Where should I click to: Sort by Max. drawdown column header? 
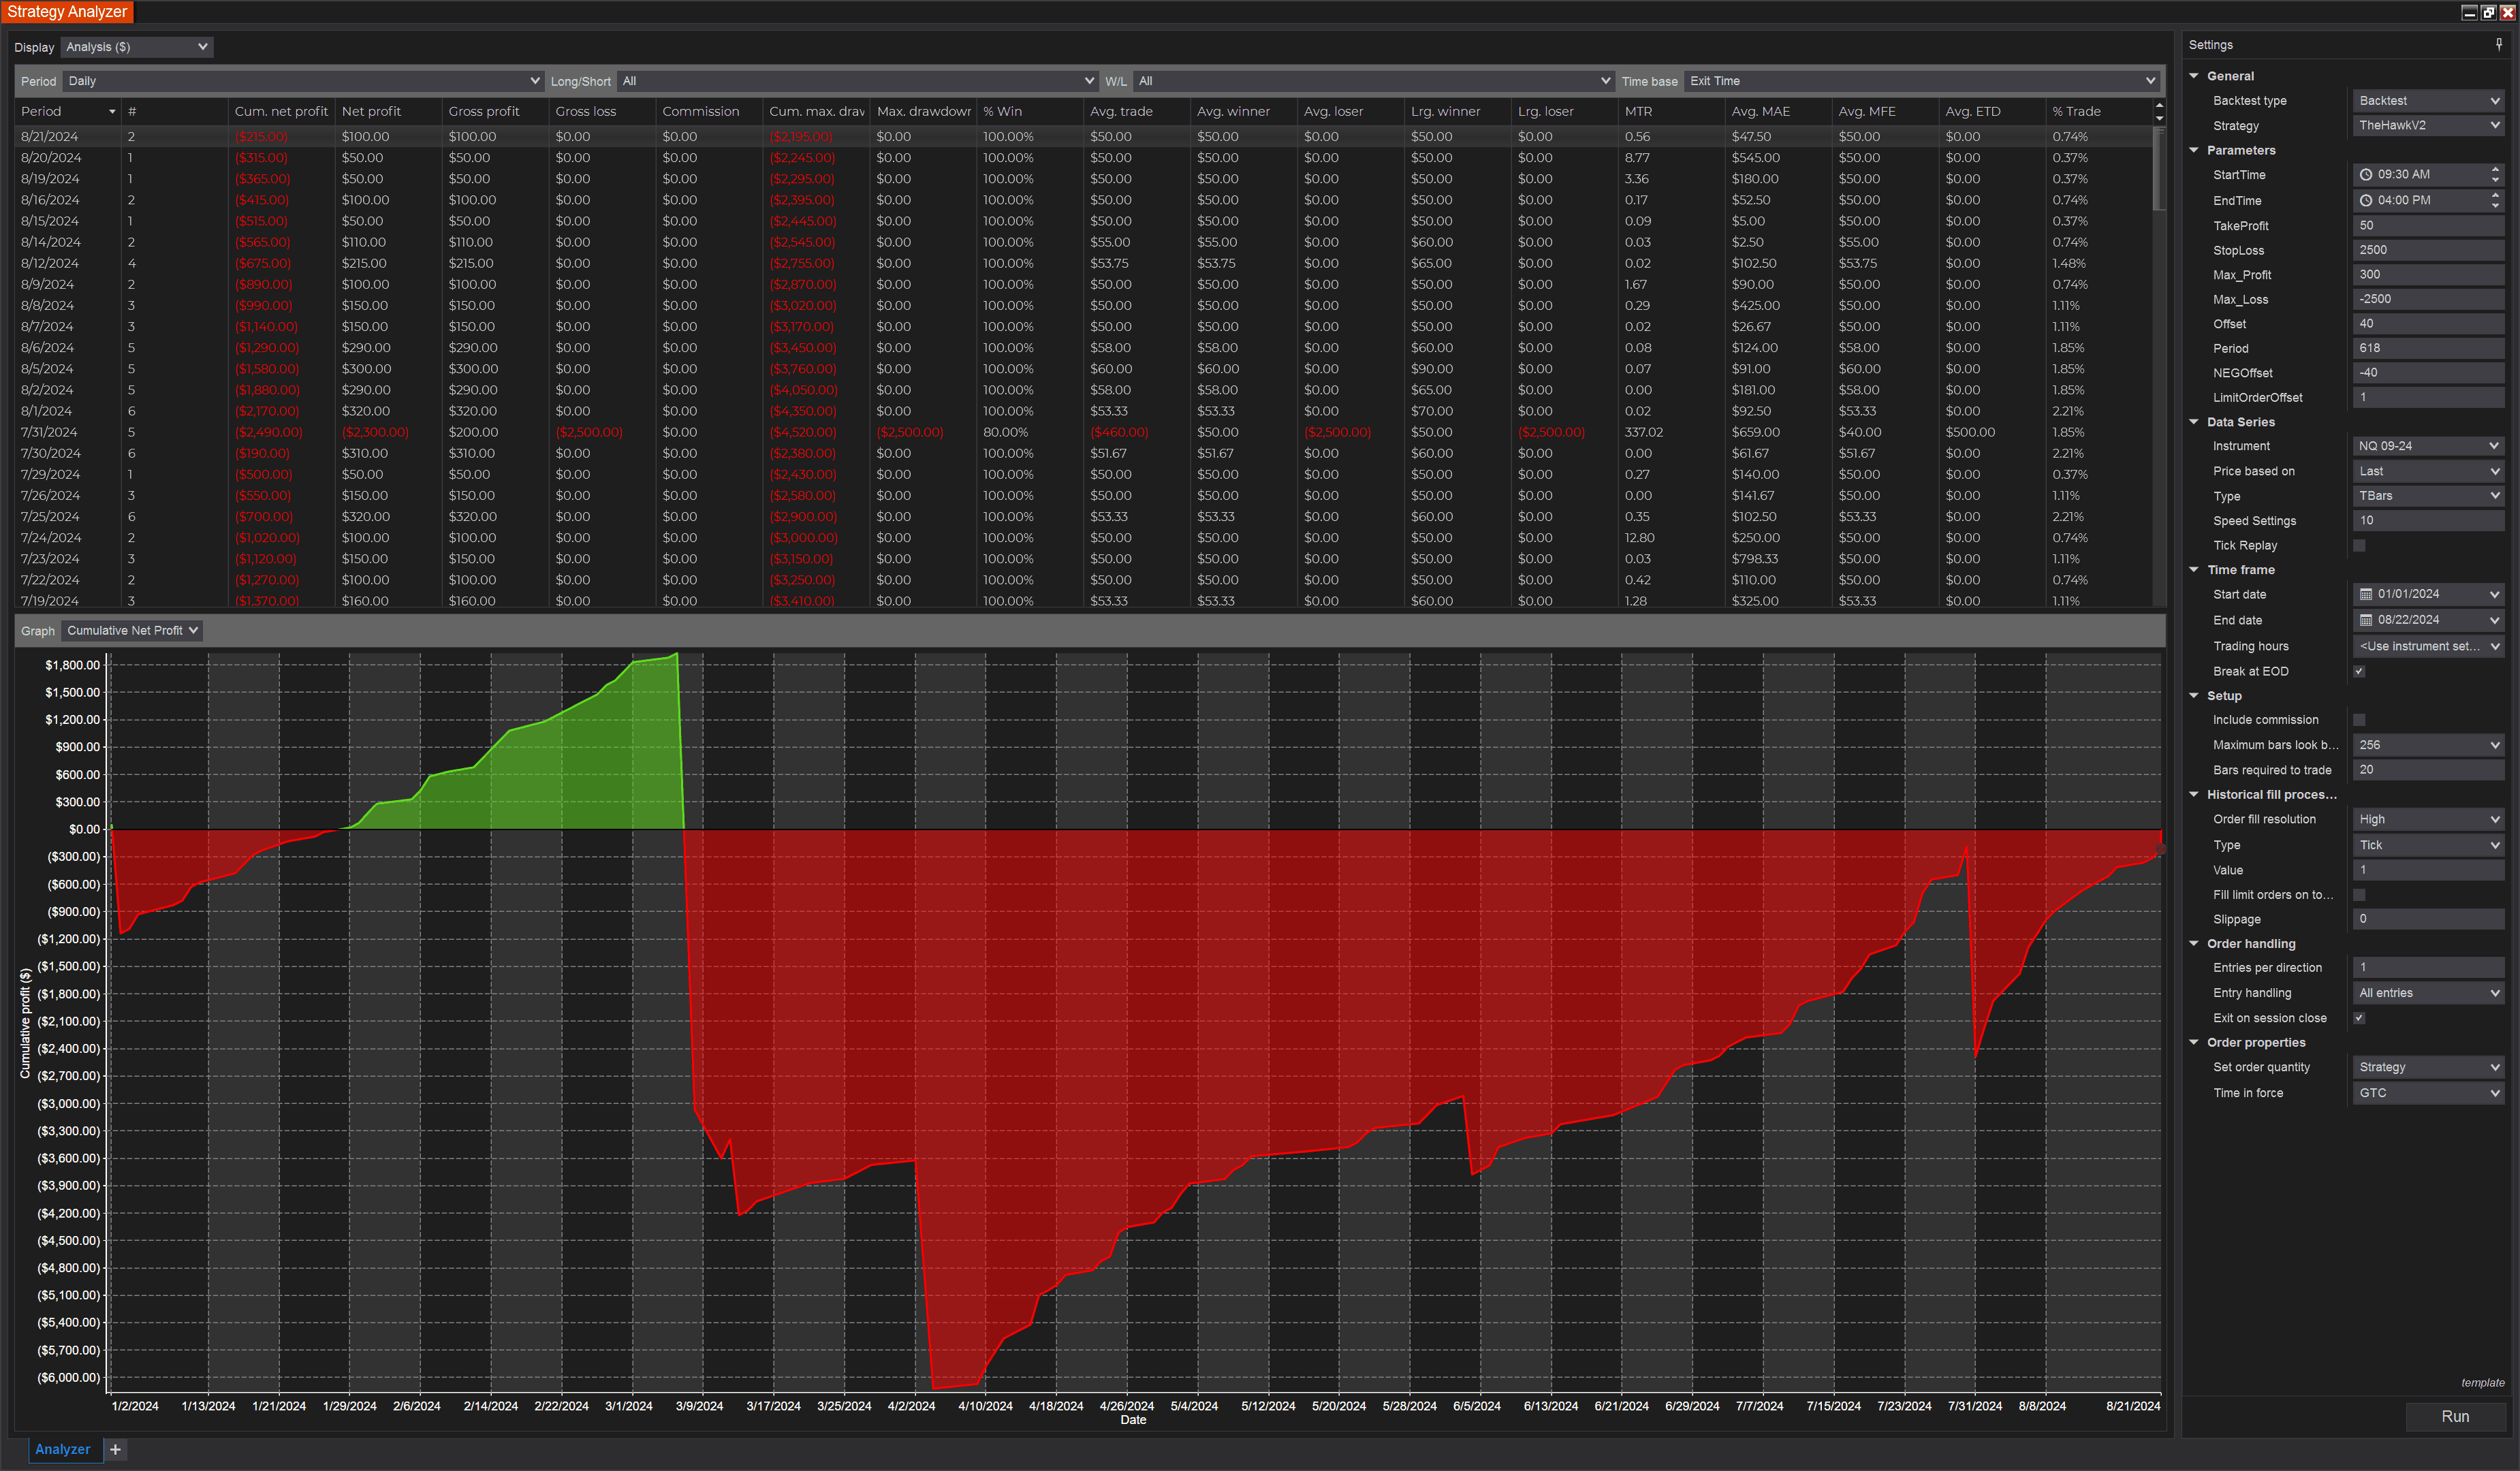[x=923, y=112]
